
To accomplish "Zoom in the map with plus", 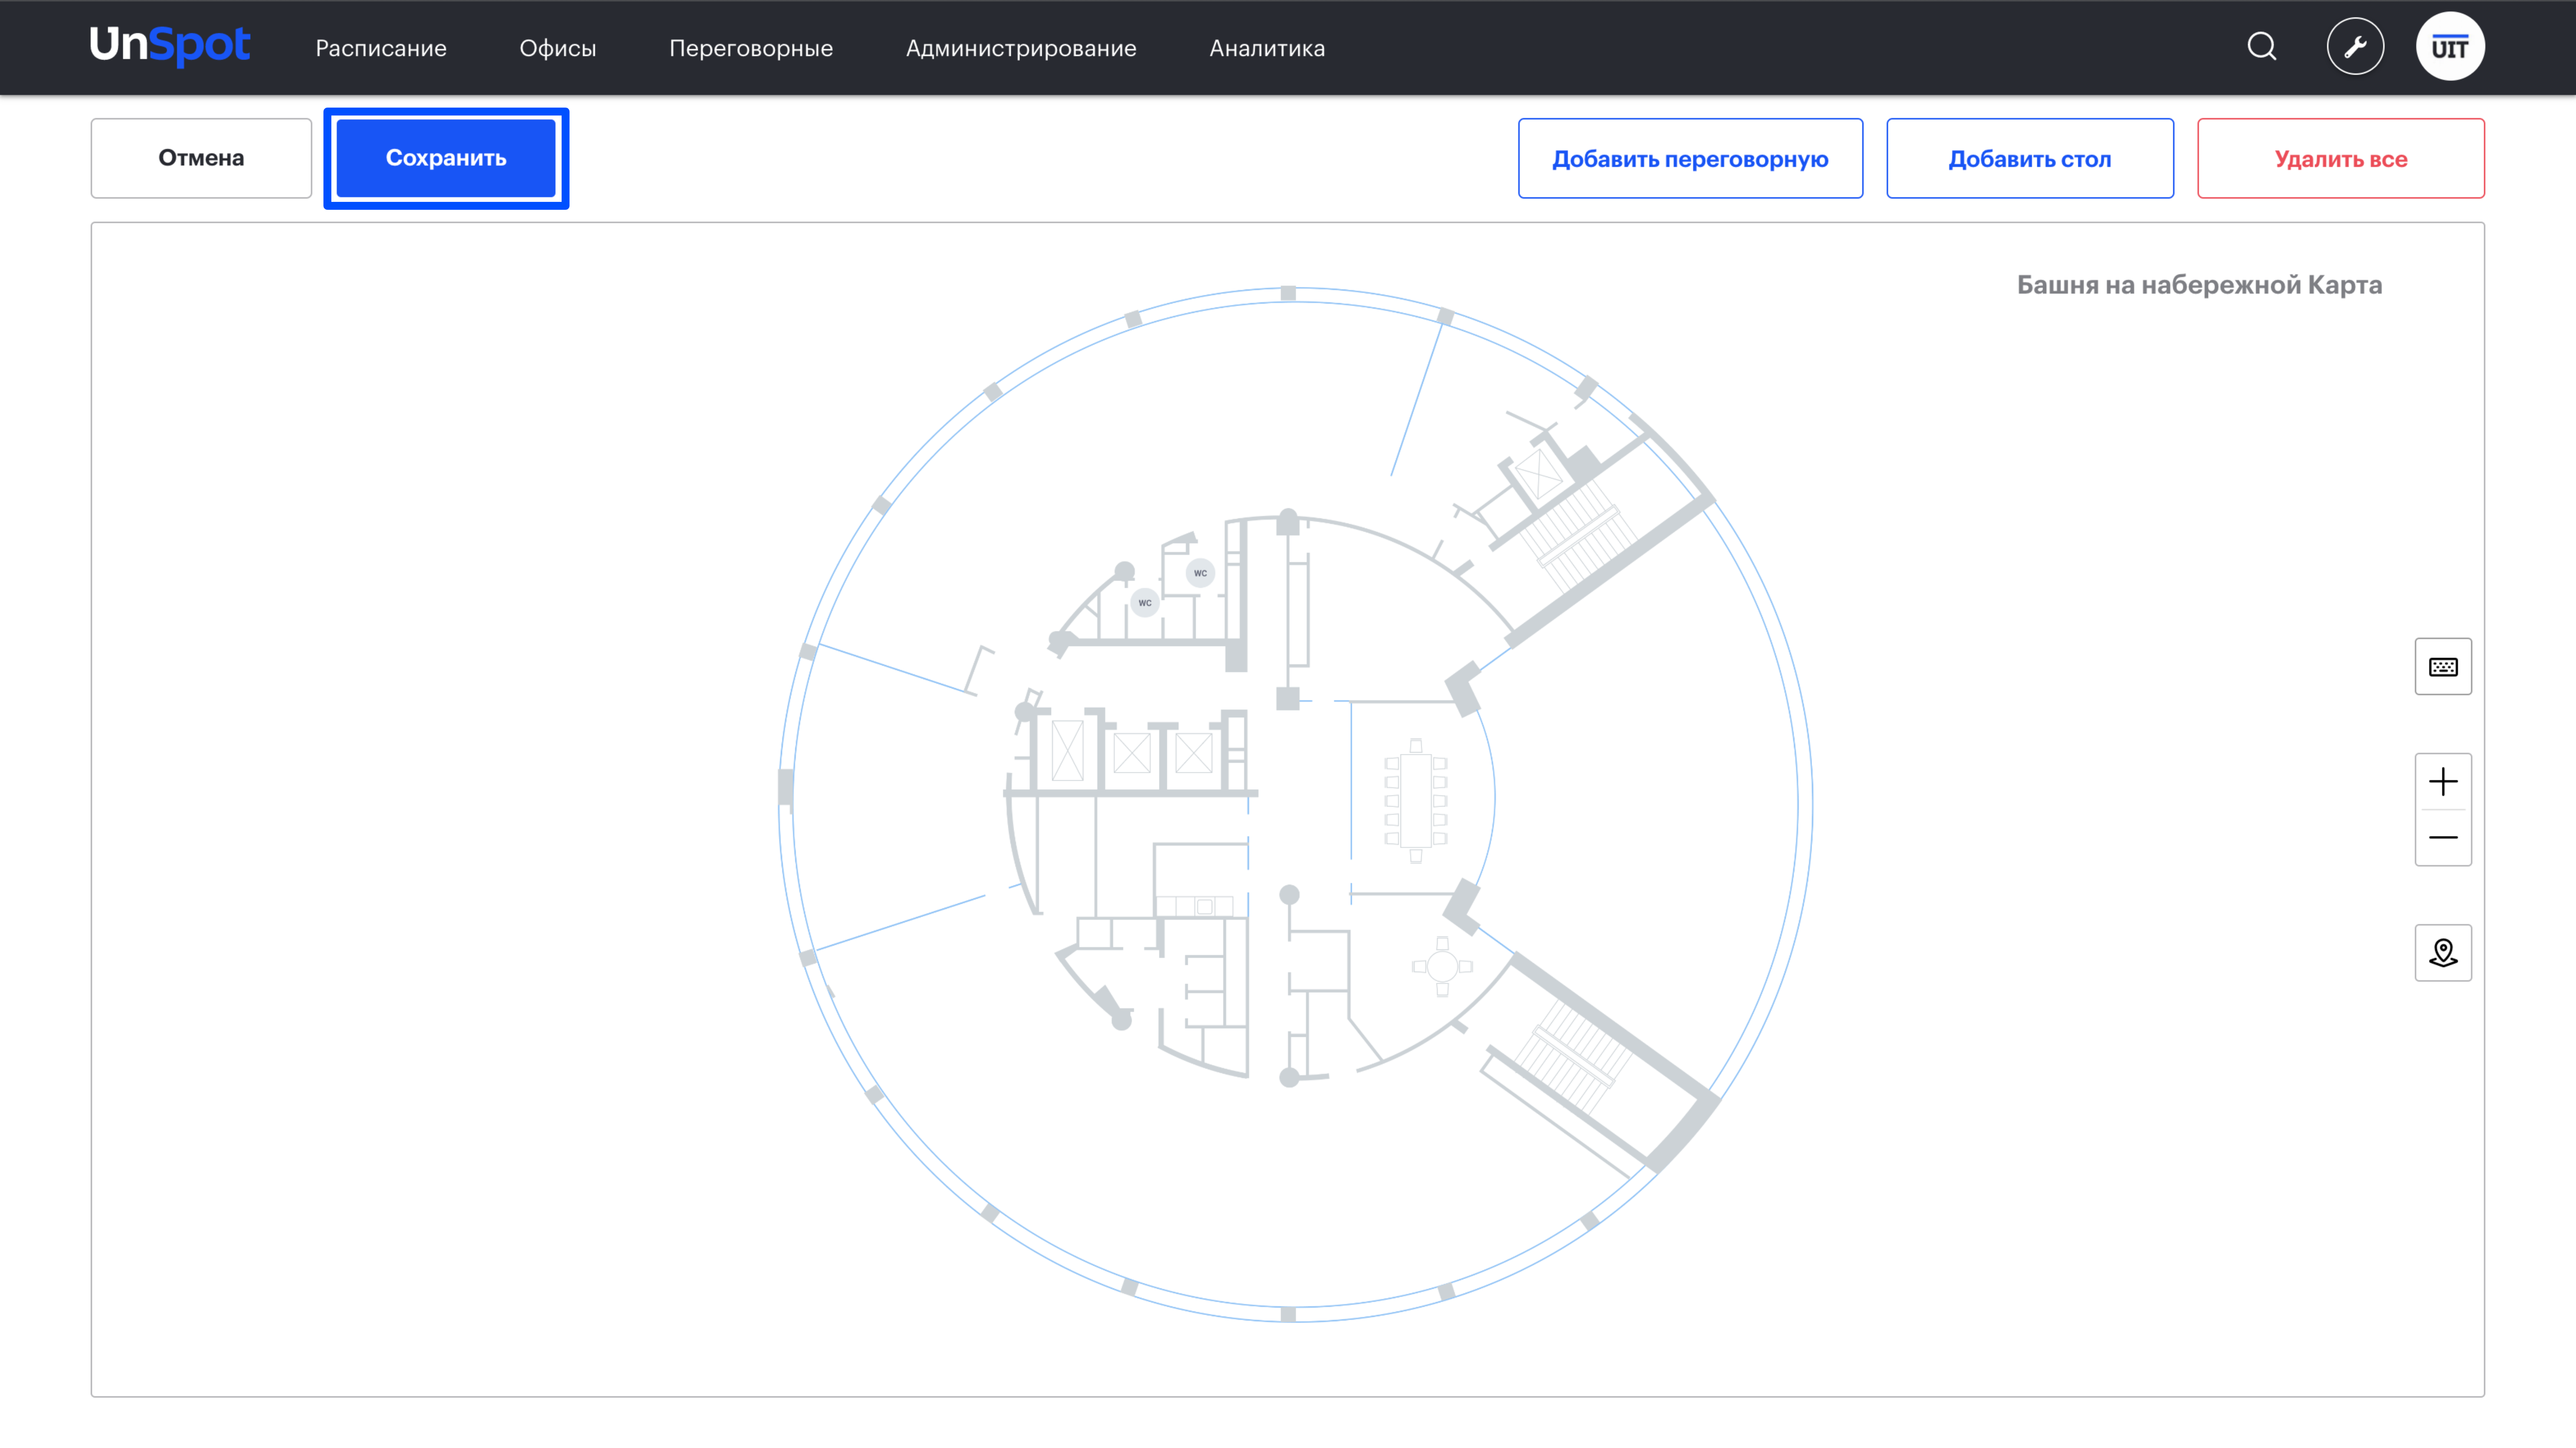I will click(2443, 782).
